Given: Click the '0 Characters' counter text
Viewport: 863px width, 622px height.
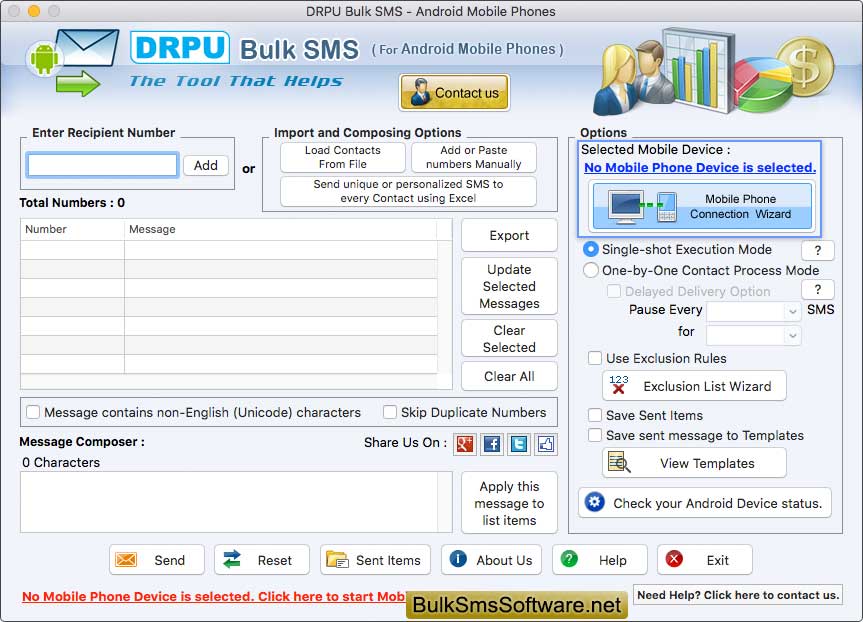Looking at the screenshot, I should click(61, 462).
